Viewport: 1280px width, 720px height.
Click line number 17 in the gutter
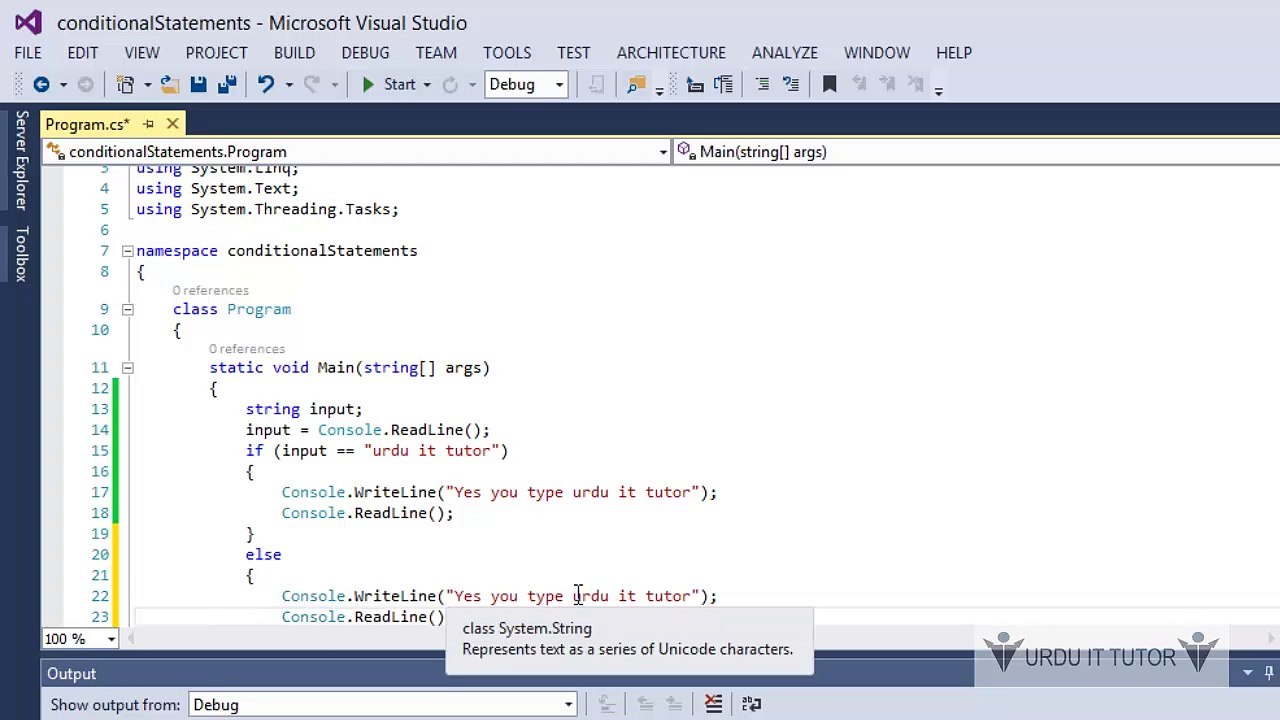(100, 492)
